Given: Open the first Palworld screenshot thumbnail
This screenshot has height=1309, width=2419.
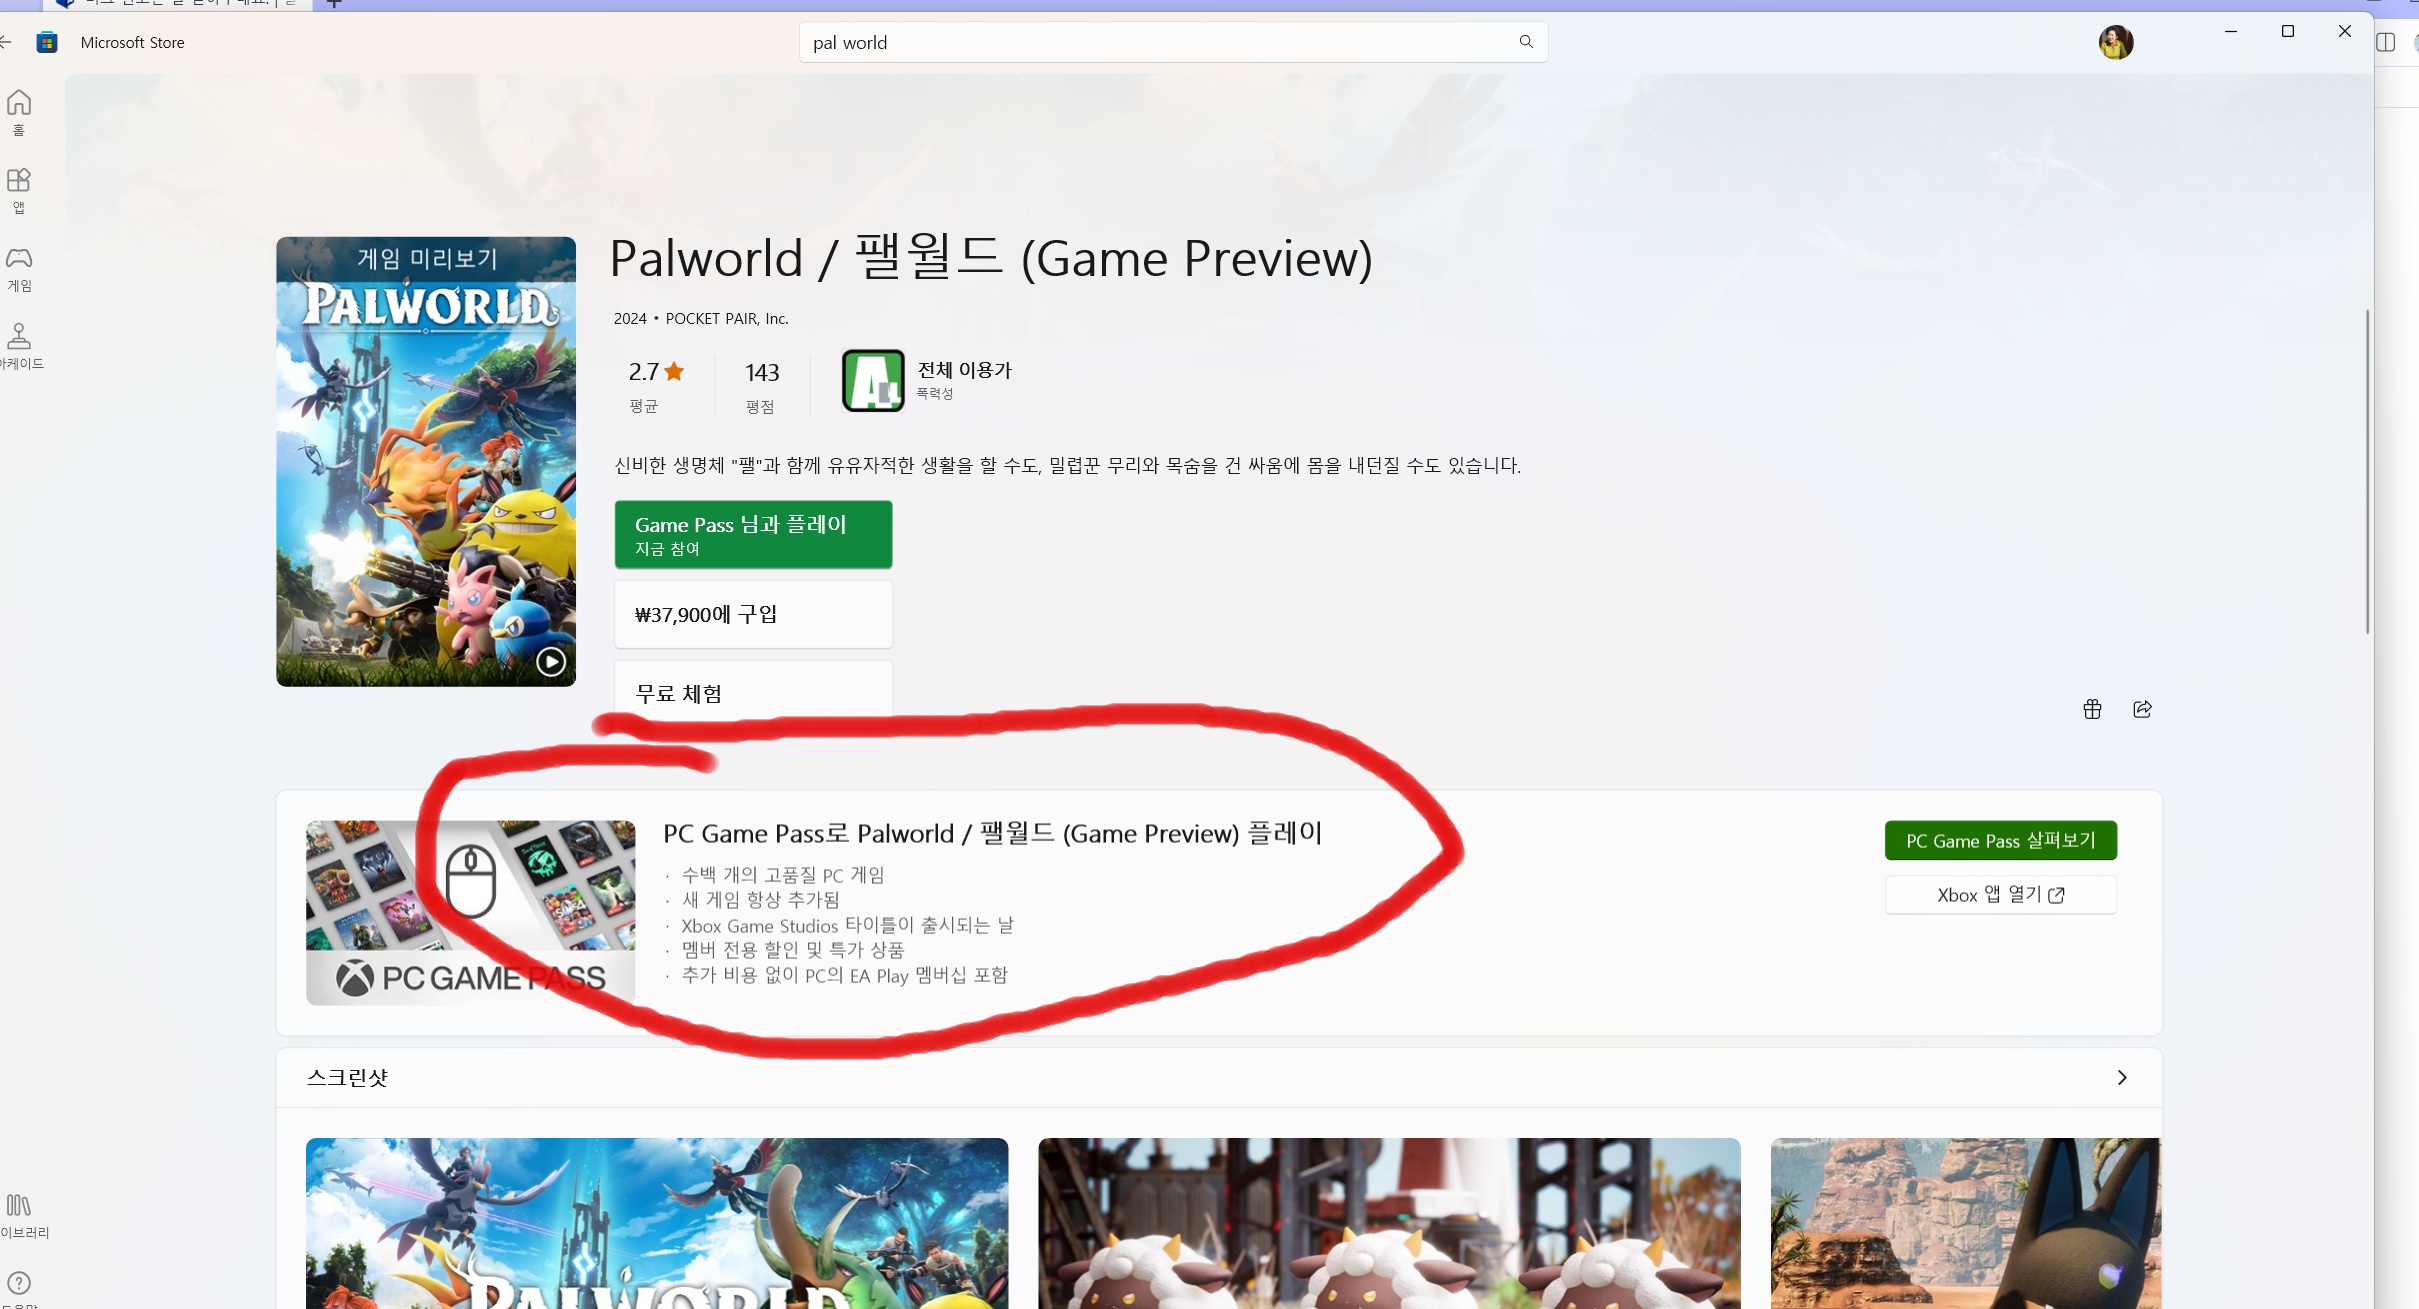Looking at the screenshot, I should pos(657,1222).
